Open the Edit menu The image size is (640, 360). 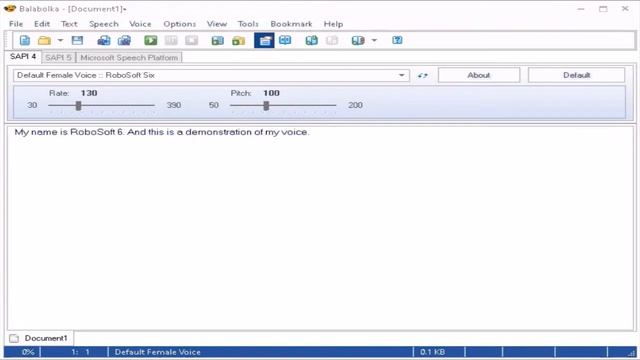pos(42,24)
